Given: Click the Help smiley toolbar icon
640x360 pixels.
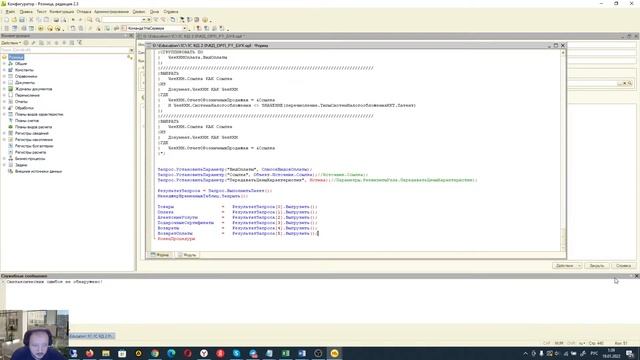Looking at the screenshot, I should 205,20.
